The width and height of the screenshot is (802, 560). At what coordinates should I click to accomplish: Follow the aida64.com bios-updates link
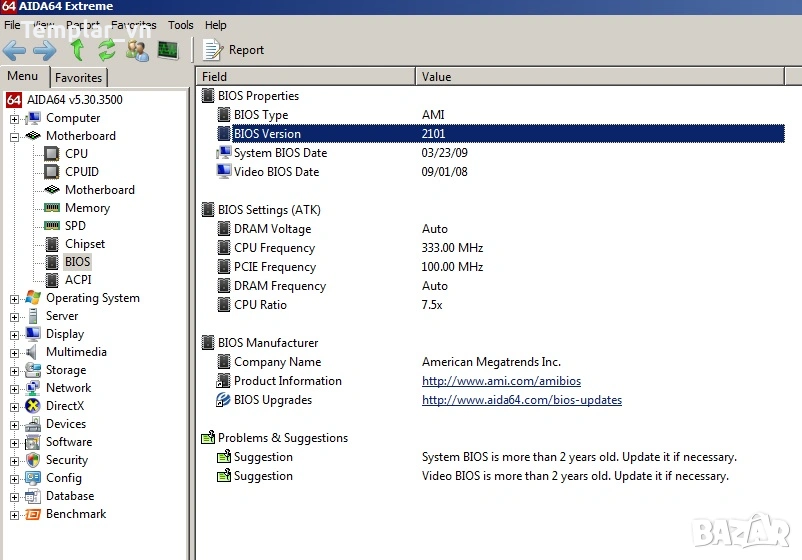521,400
